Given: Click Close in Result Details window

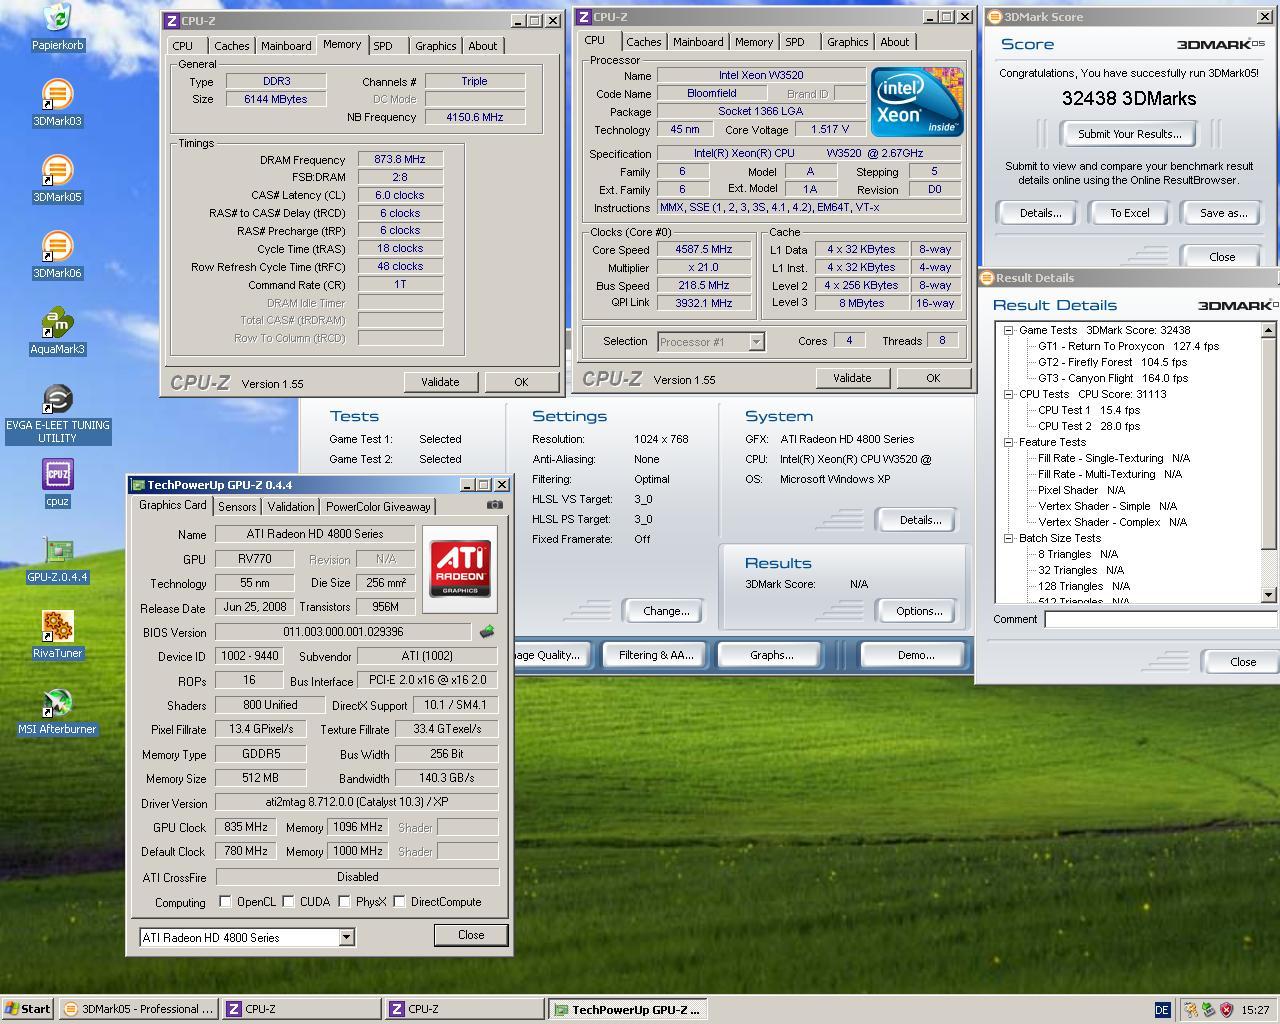Looking at the screenshot, I should [x=1242, y=662].
